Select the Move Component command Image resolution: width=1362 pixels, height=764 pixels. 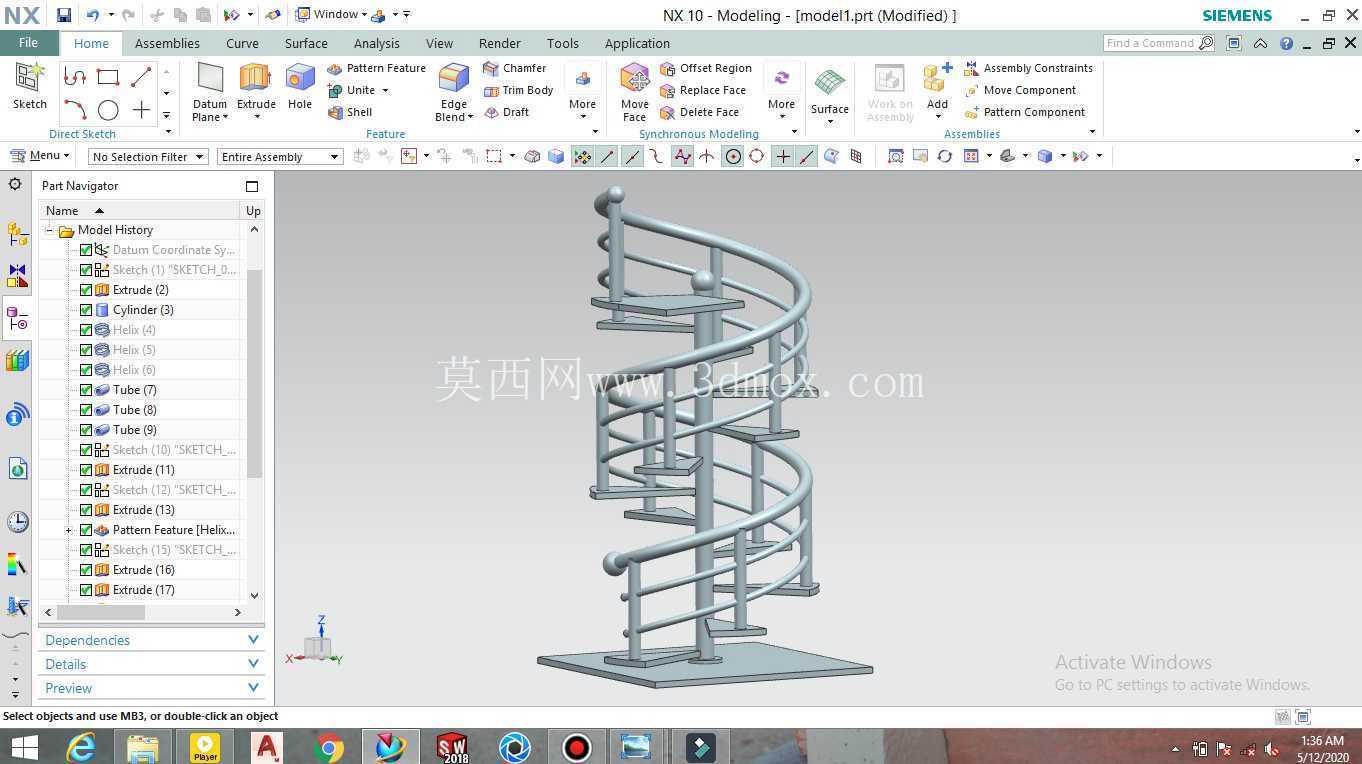(1020, 90)
